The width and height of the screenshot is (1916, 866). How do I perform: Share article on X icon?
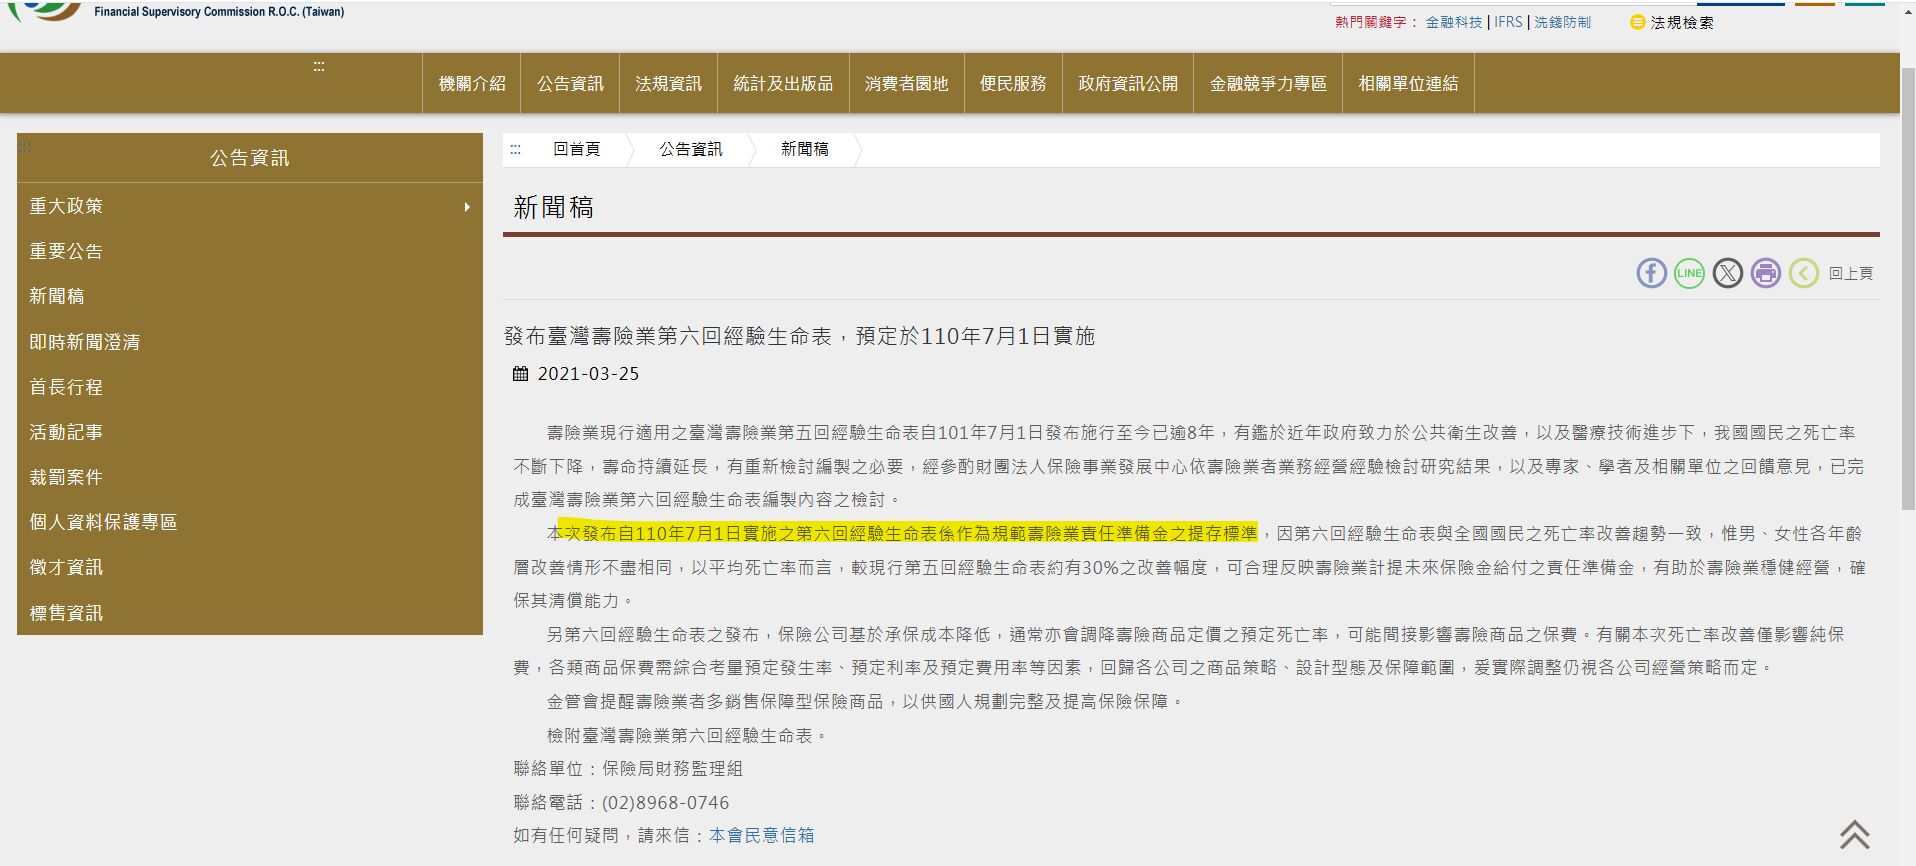(1727, 273)
